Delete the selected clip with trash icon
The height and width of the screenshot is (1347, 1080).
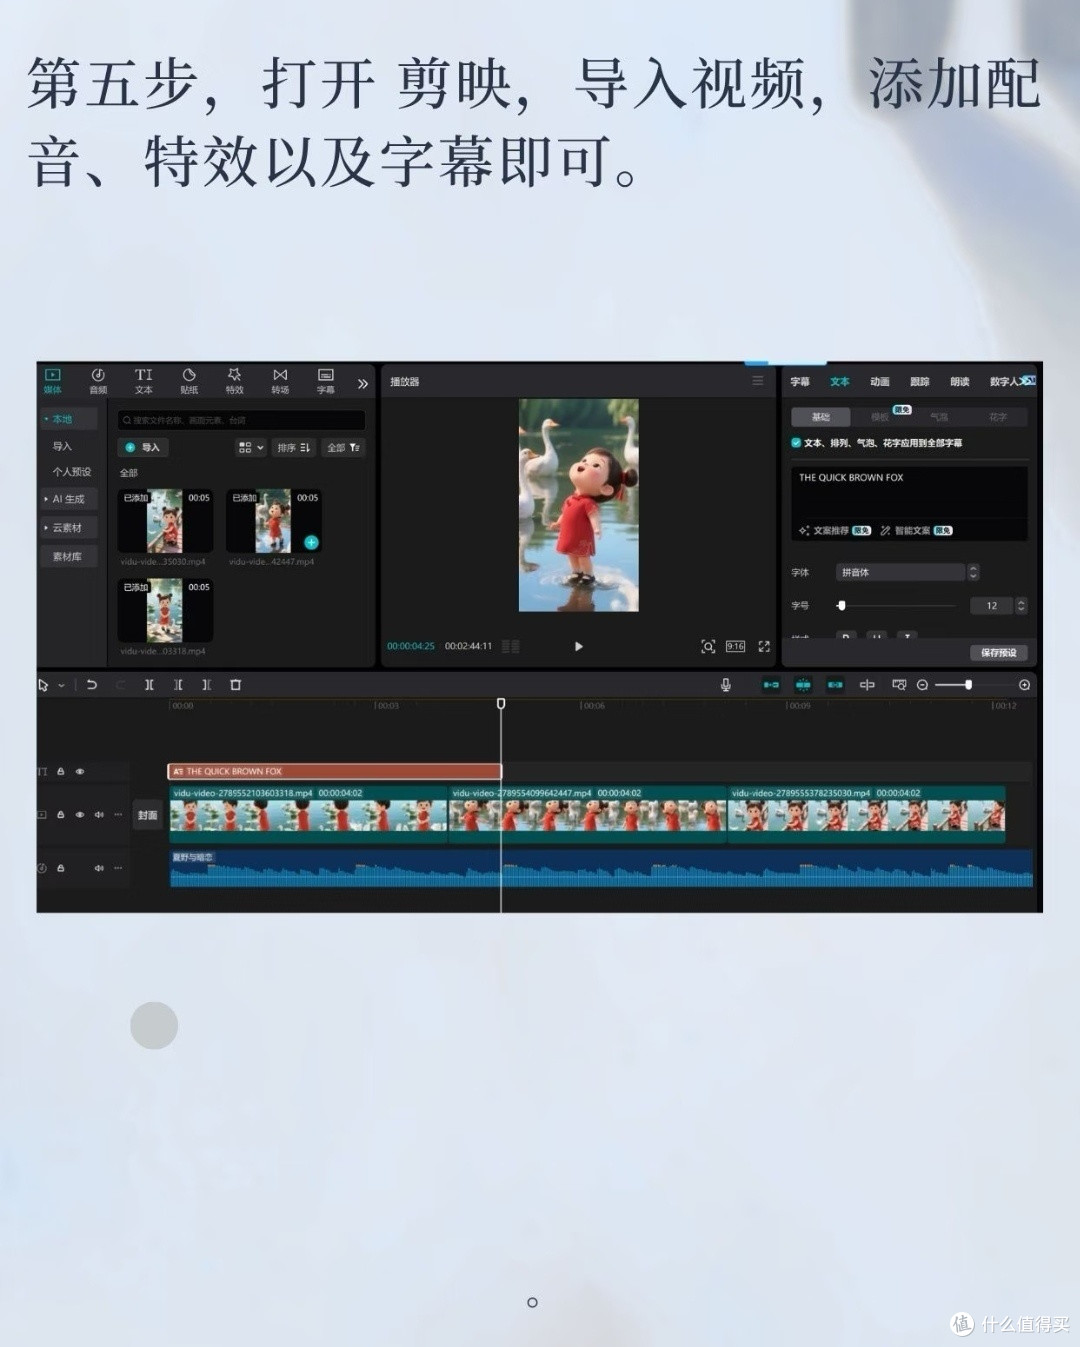[236, 685]
